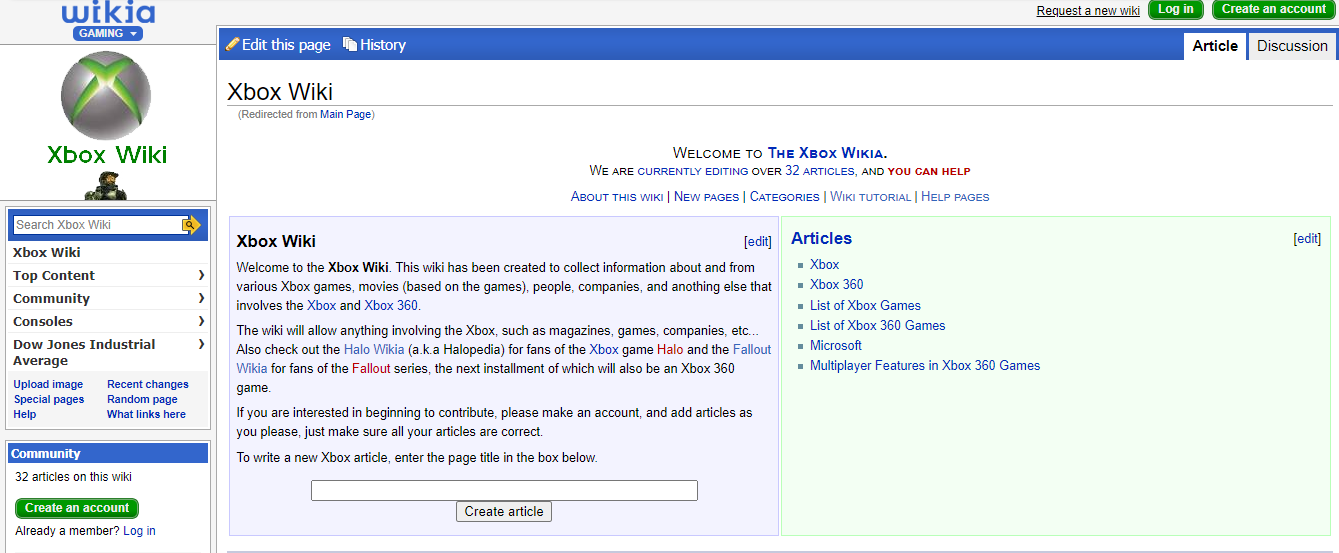Switch to the Discussion tab
The image size is (1339, 553).
[x=1292, y=46]
